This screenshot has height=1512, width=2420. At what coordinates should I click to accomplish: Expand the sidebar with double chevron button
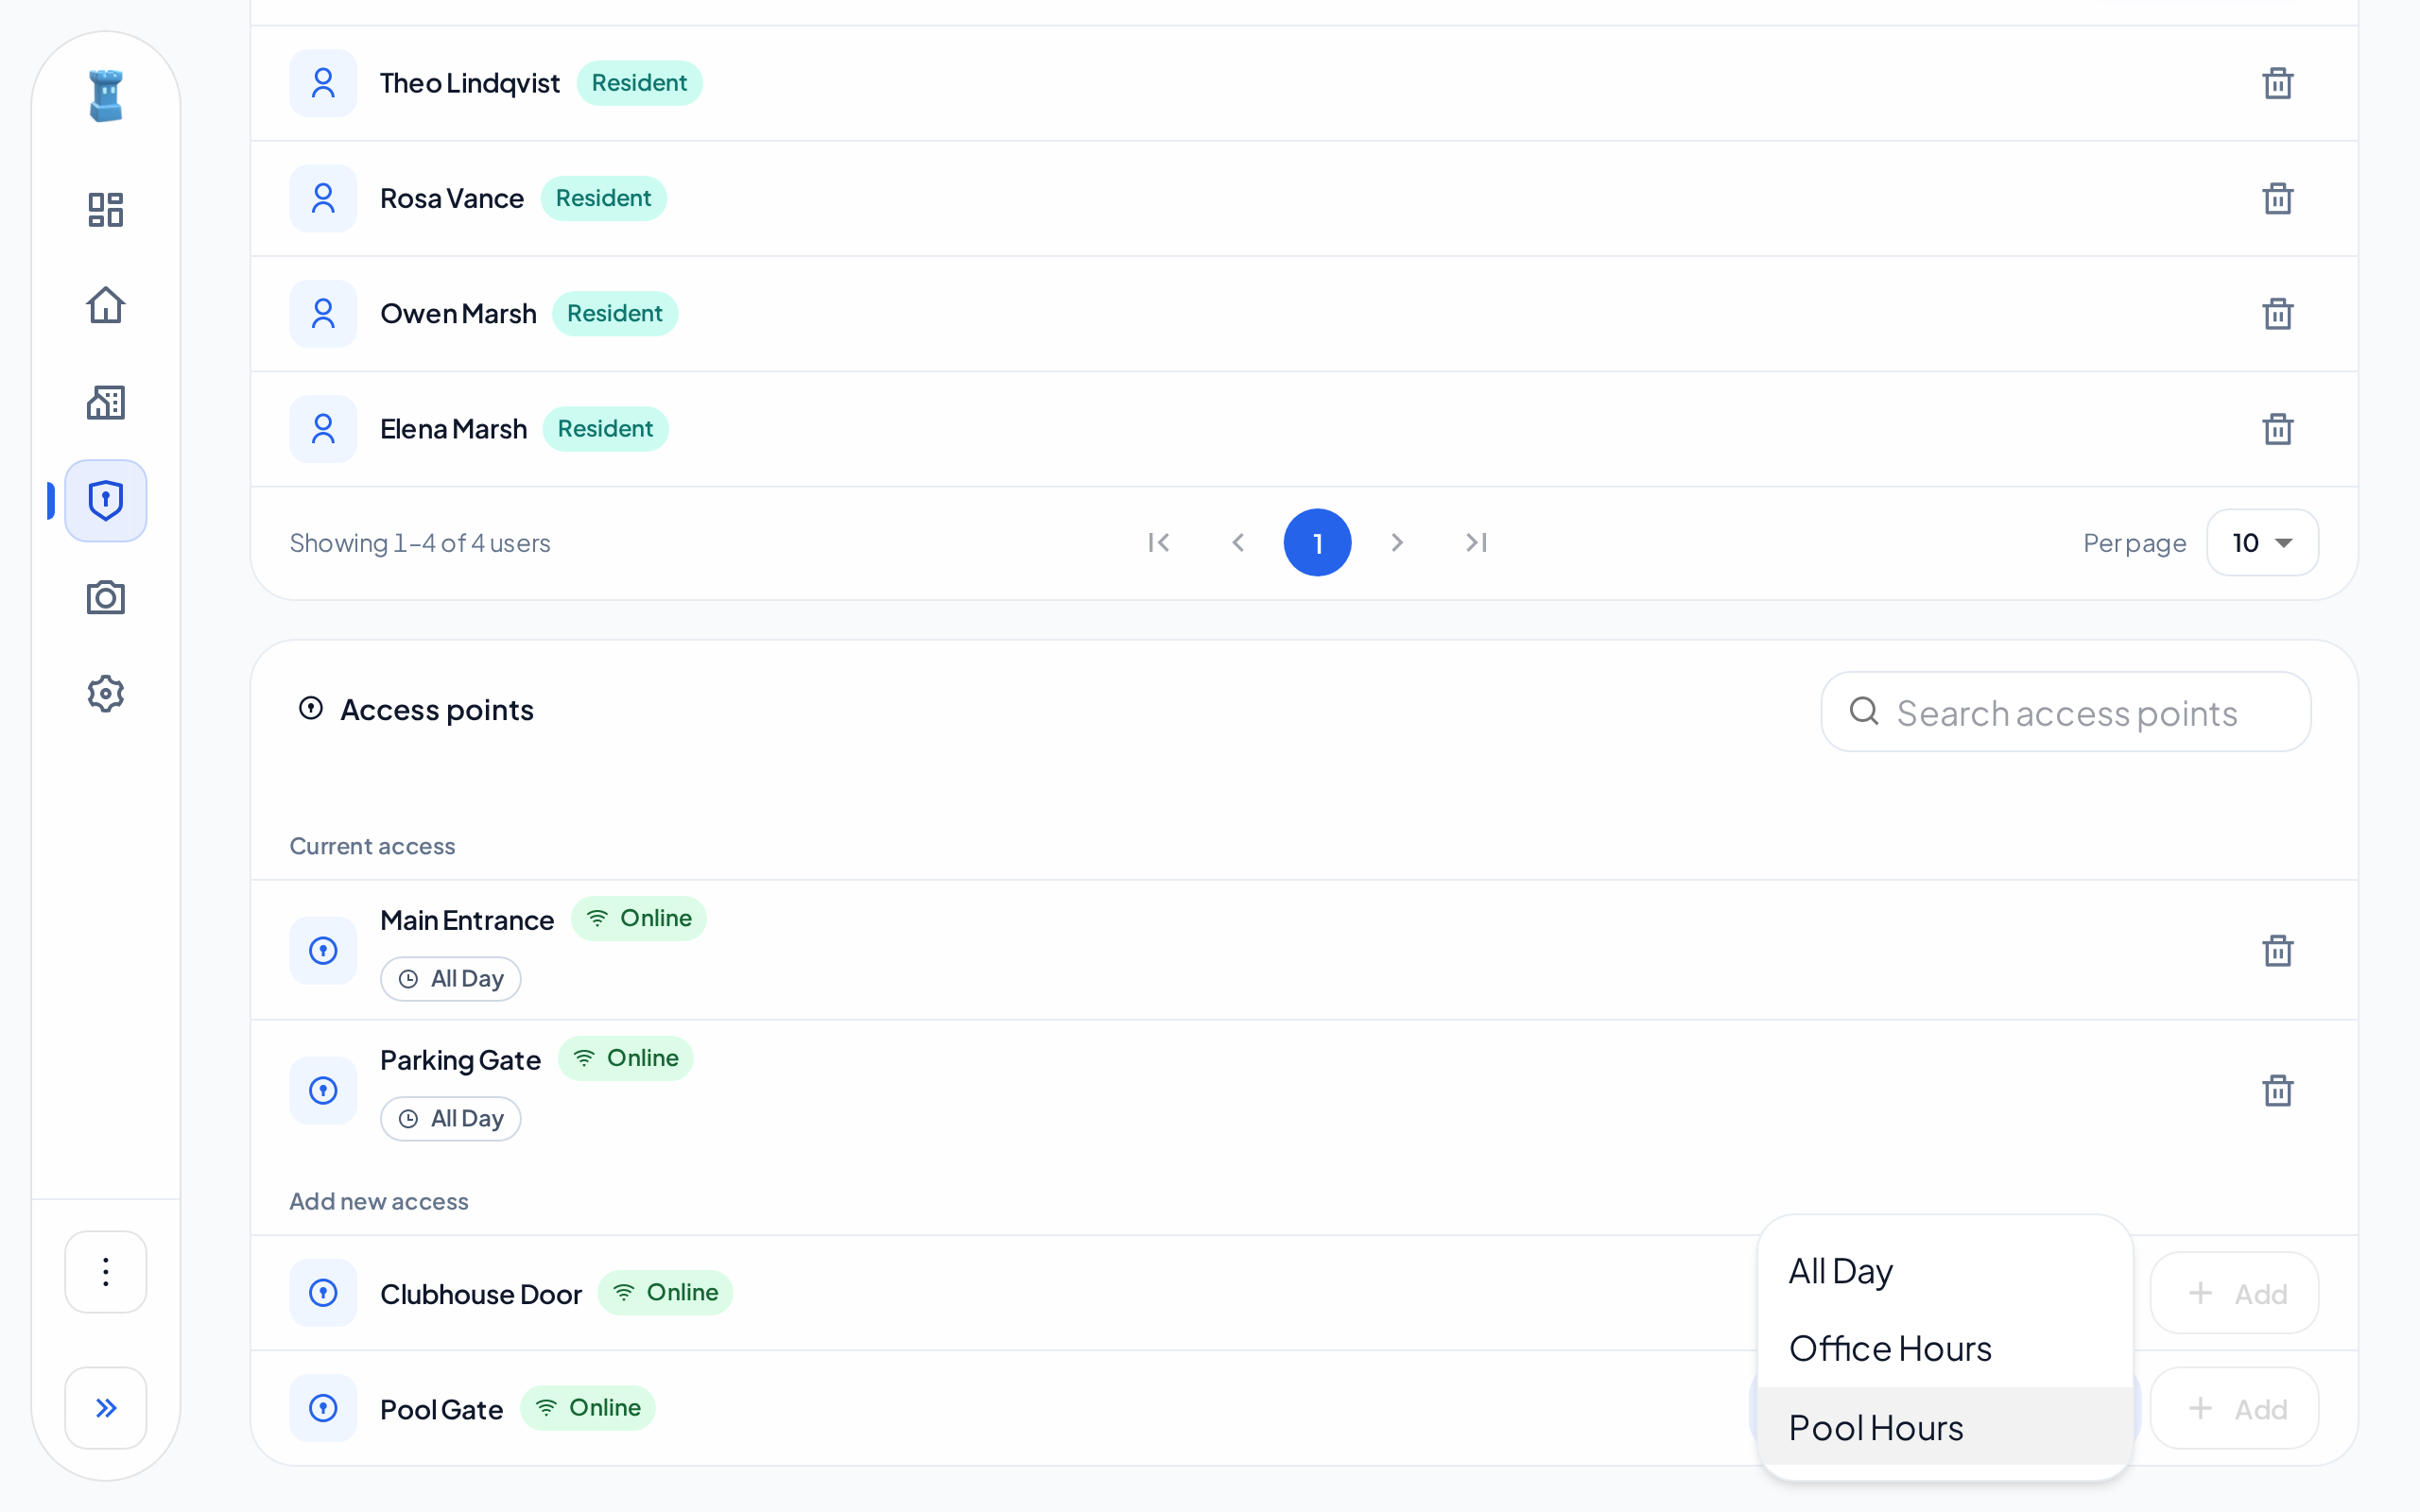tap(105, 1408)
